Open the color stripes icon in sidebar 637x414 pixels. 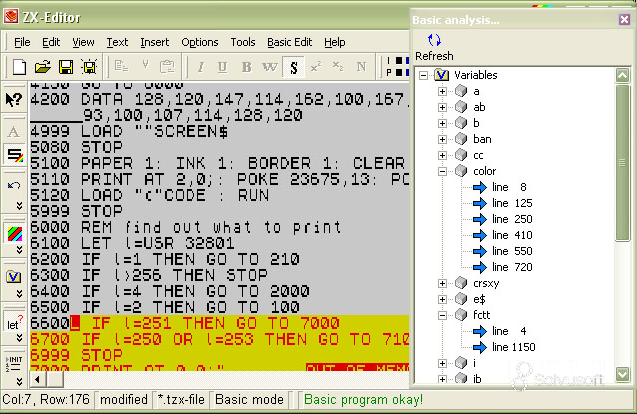tap(15, 234)
